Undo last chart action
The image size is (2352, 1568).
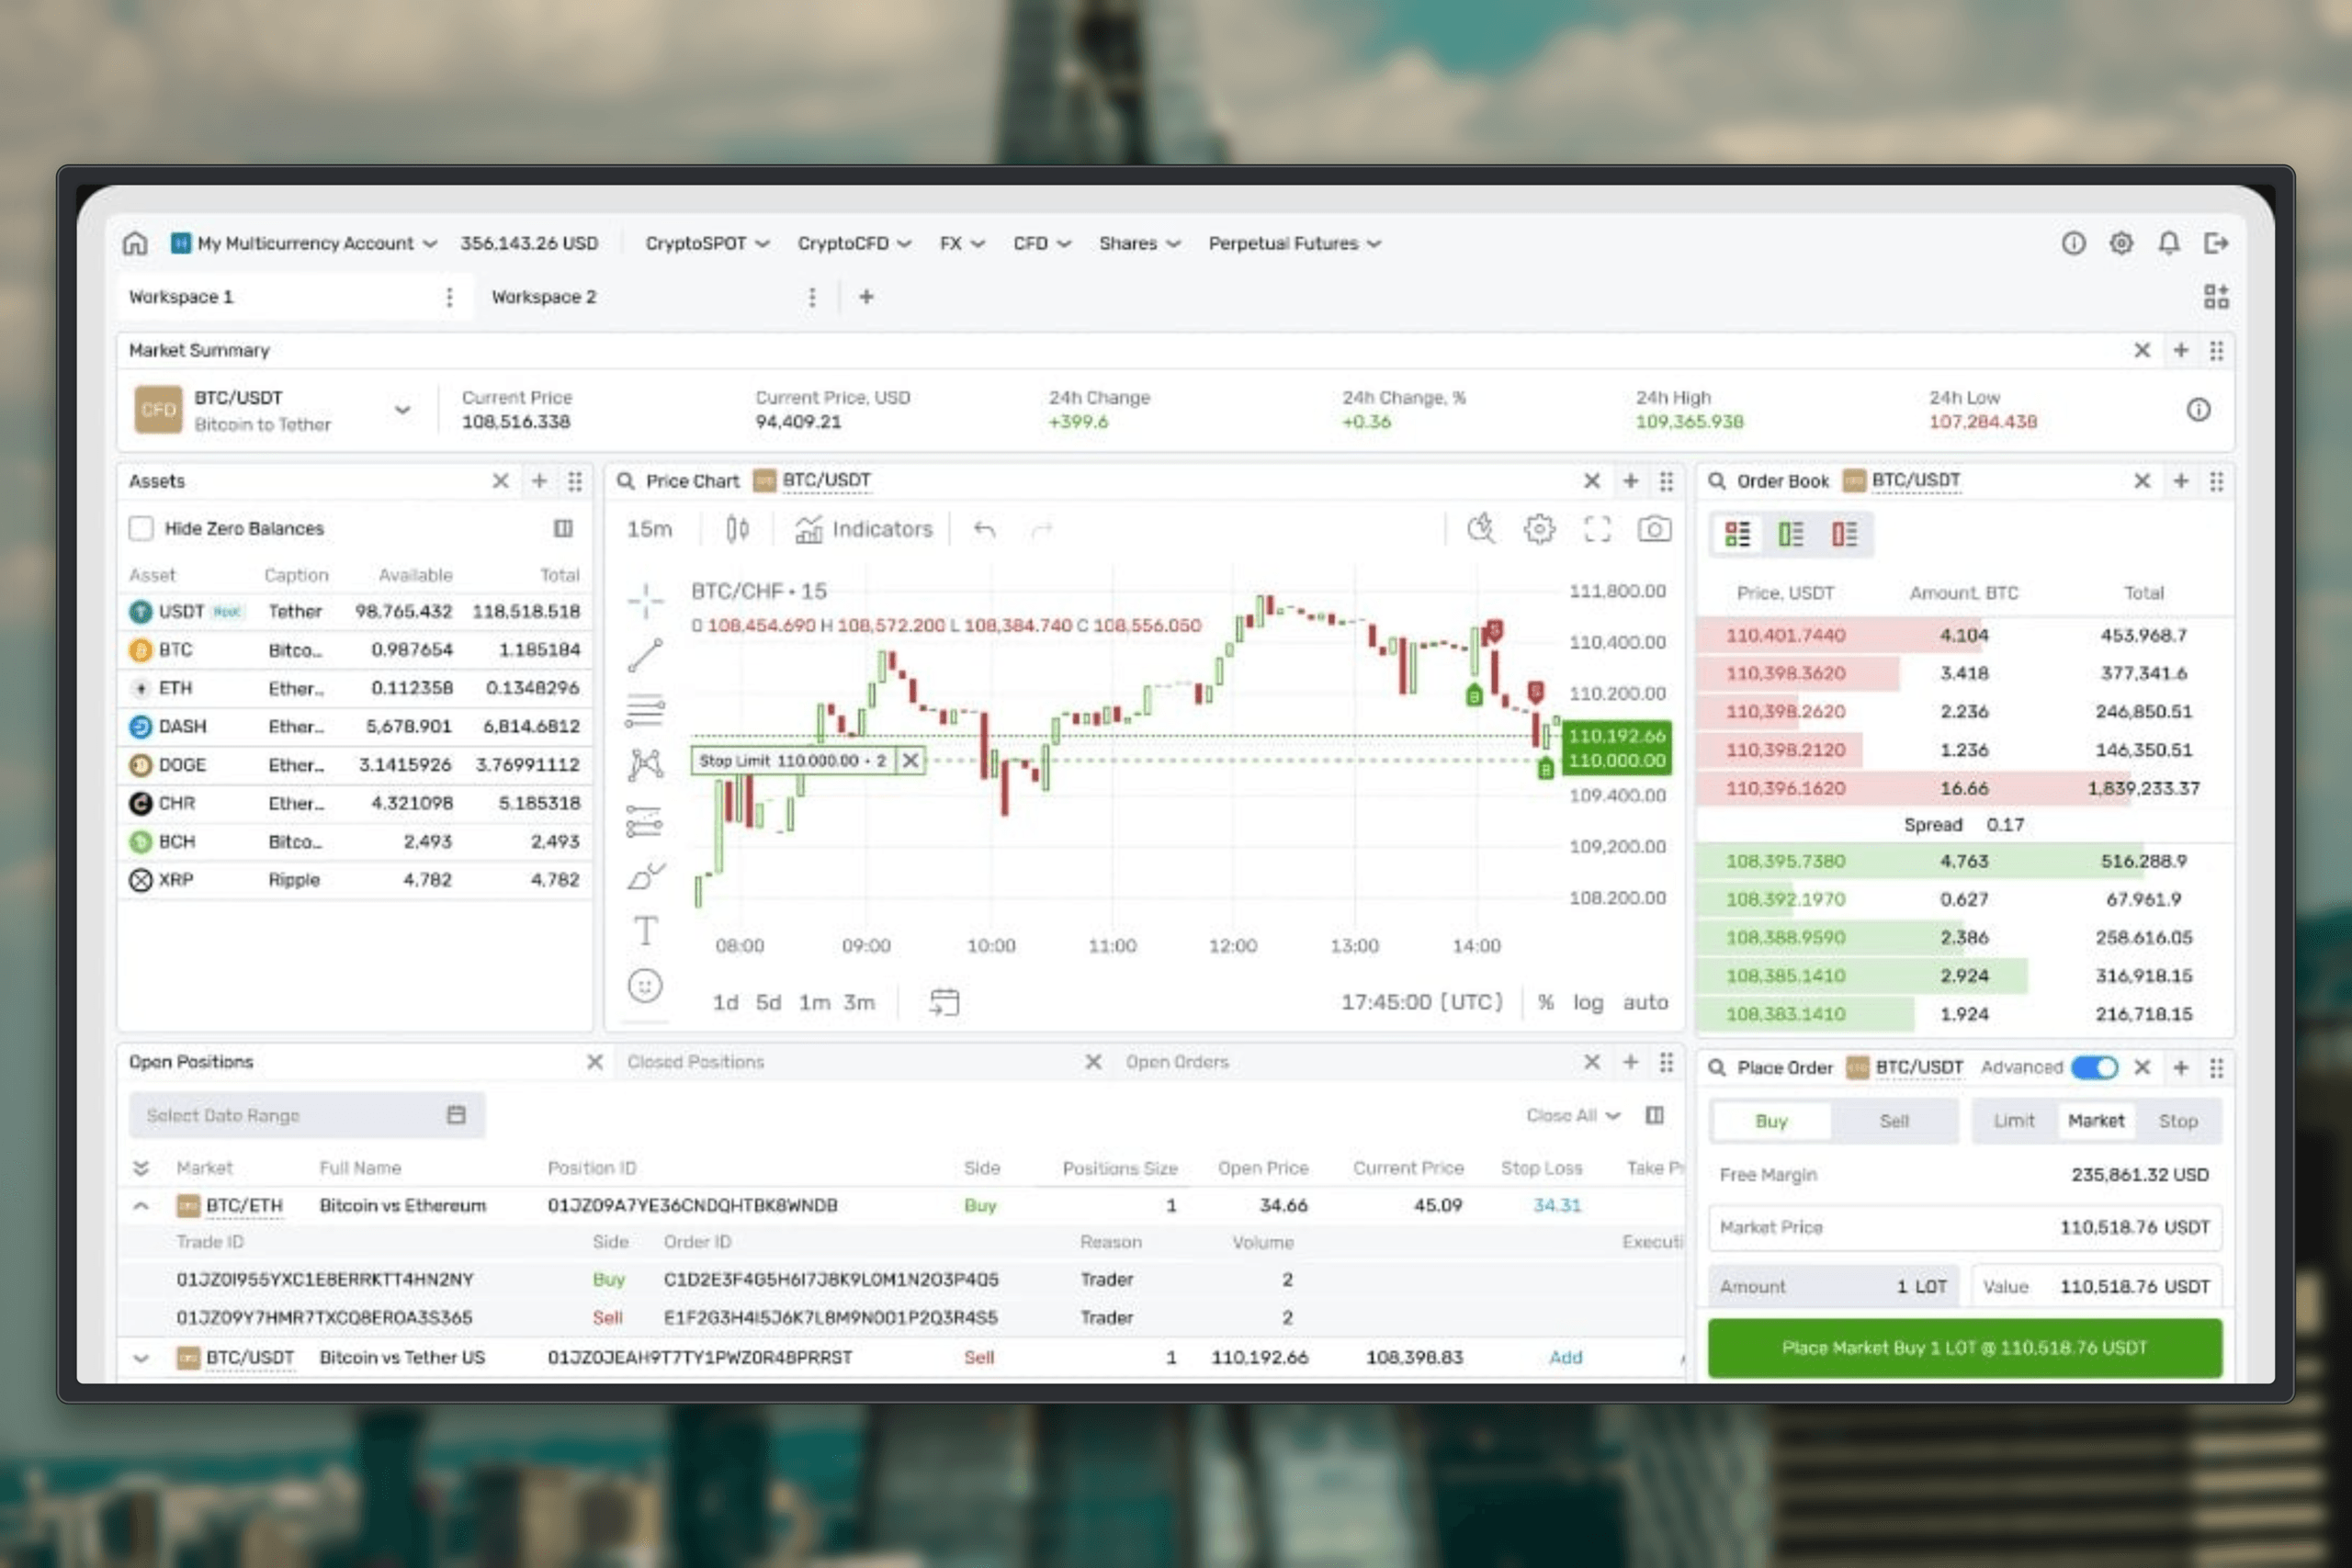984,529
